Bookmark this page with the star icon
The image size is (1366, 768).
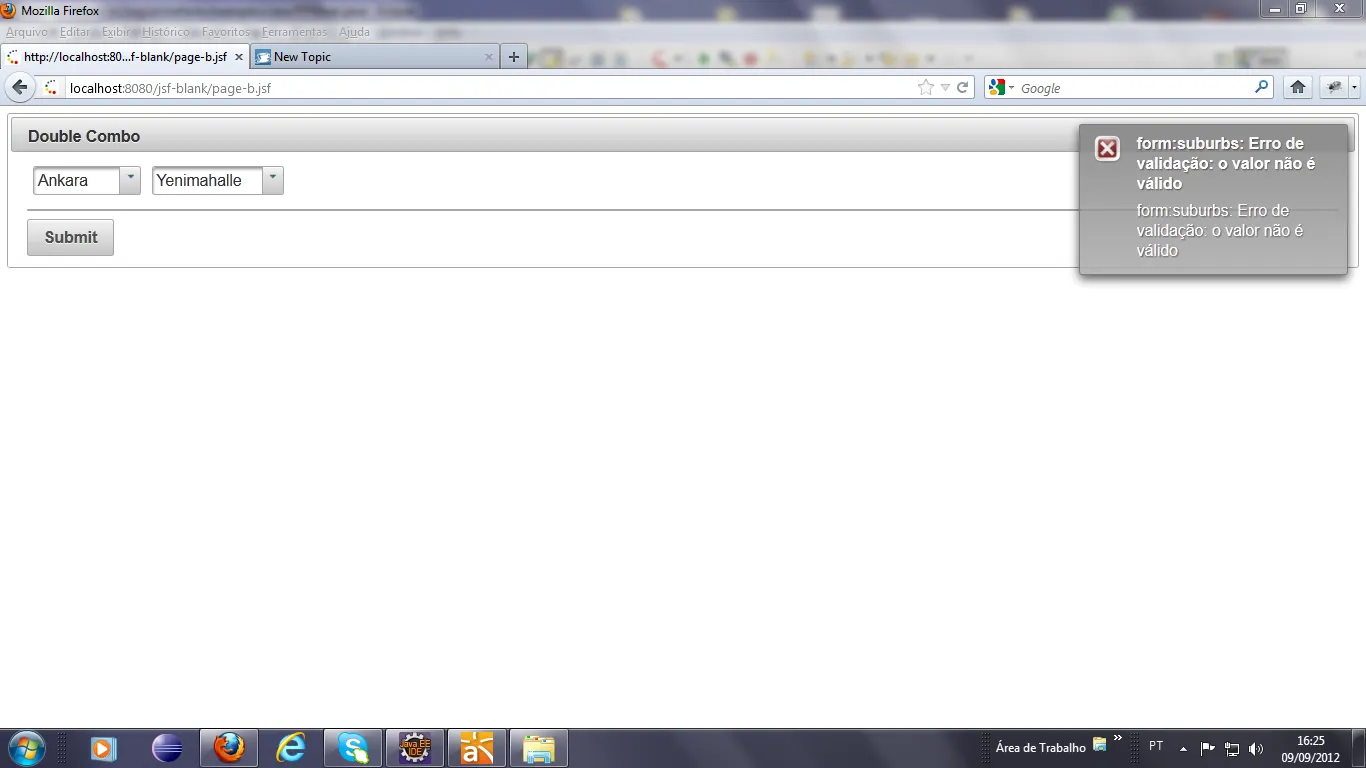(x=926, y=88)
